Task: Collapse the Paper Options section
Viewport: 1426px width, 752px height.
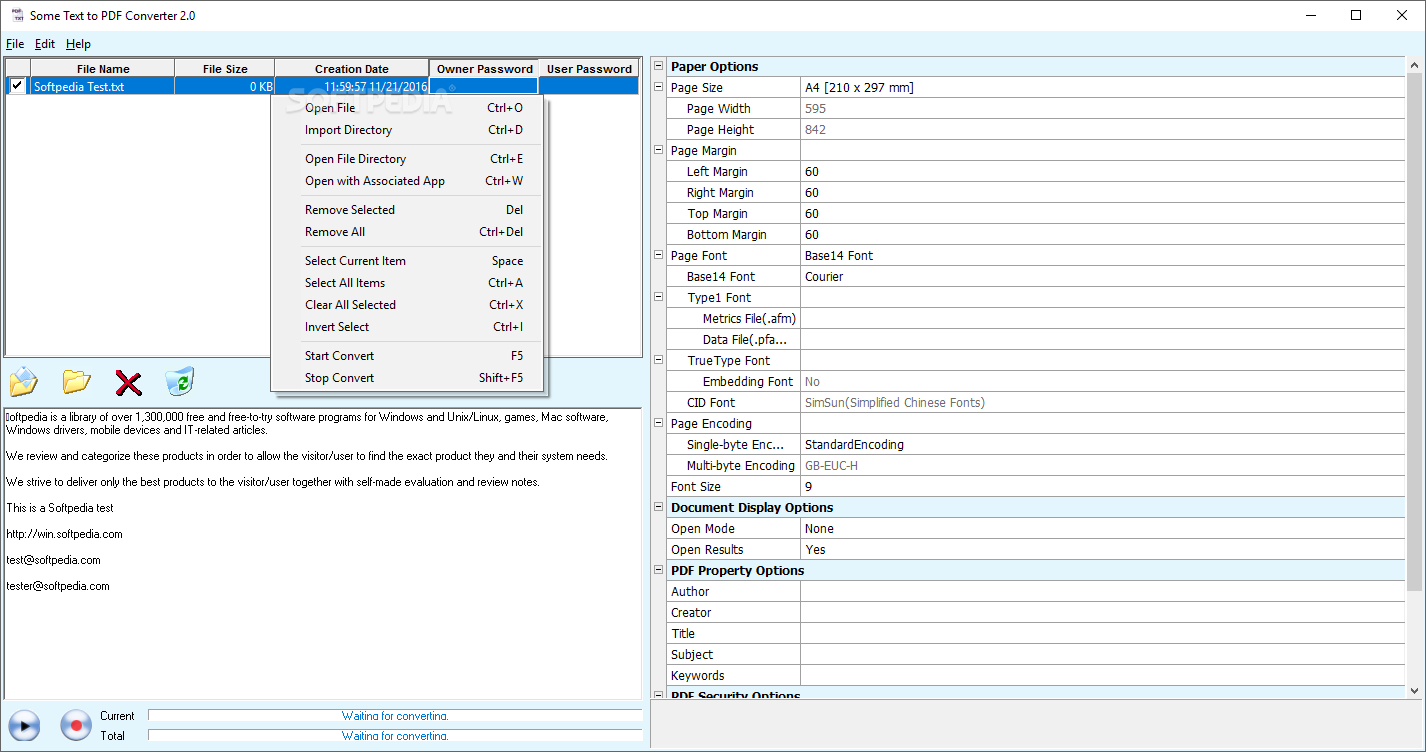Action: click(658, 66)
